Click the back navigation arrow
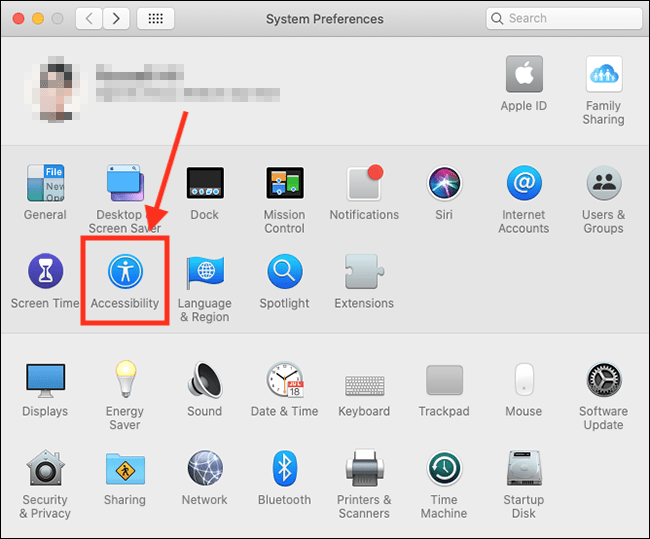This screenshot has height=539, width=650. tap(89, 18)
